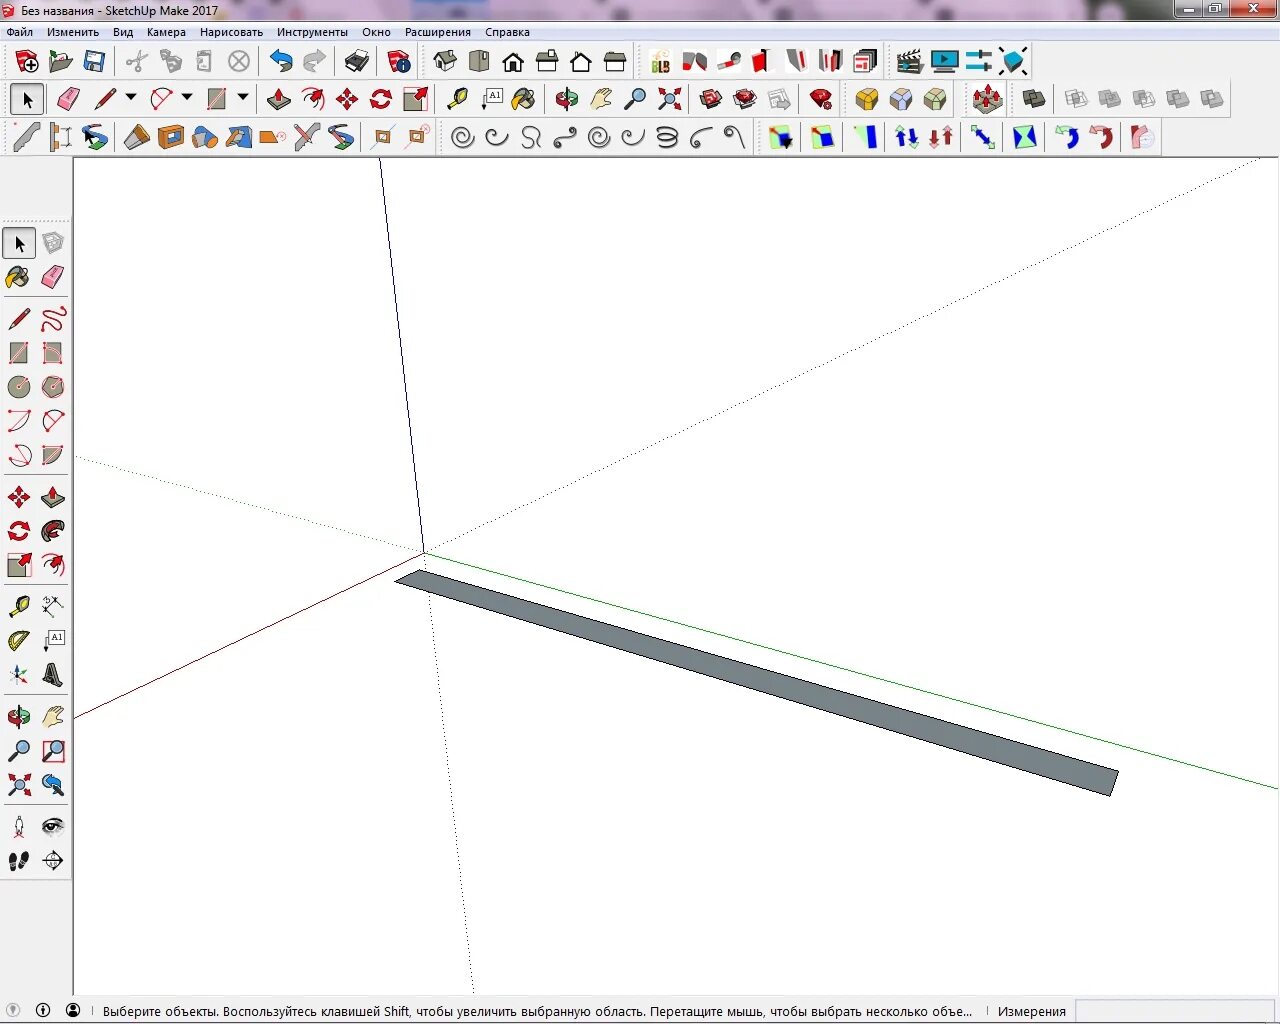Select the Paint Bucket tool in horizontal toolbar
The width and height of the screenshot is (1280, 1024).
click(524, 99)
